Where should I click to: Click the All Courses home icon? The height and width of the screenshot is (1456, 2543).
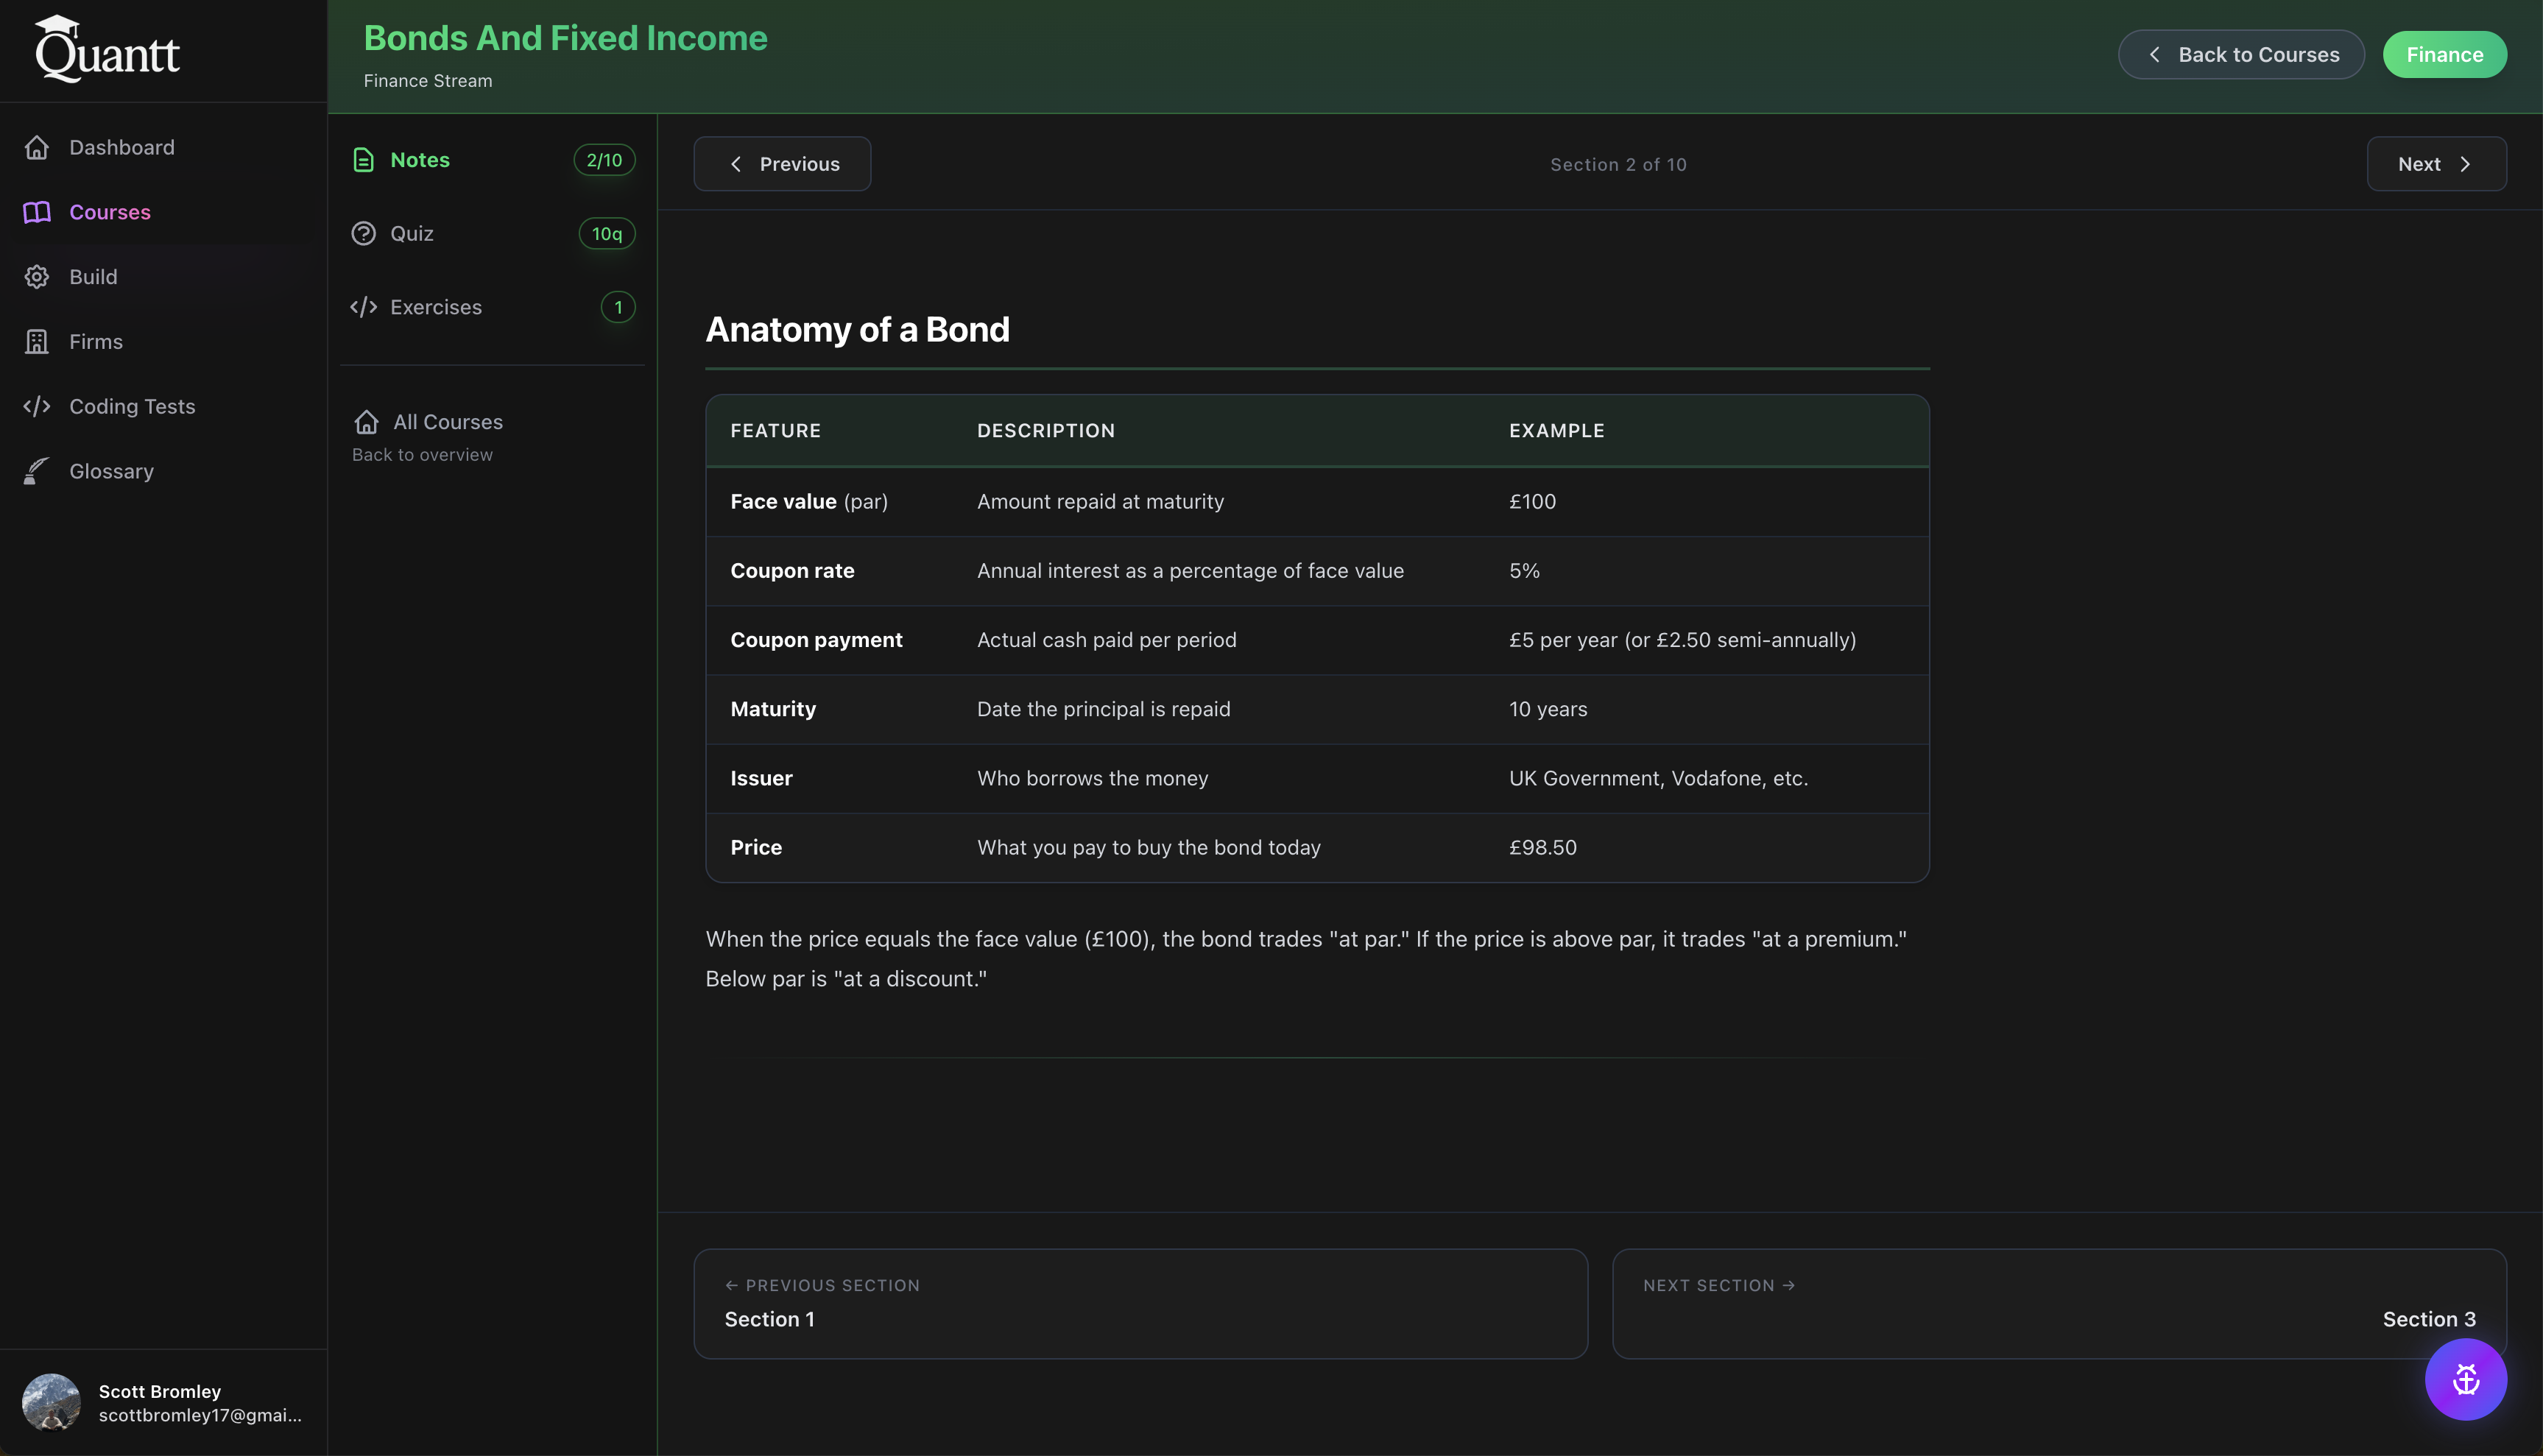[x=367, y=421]
